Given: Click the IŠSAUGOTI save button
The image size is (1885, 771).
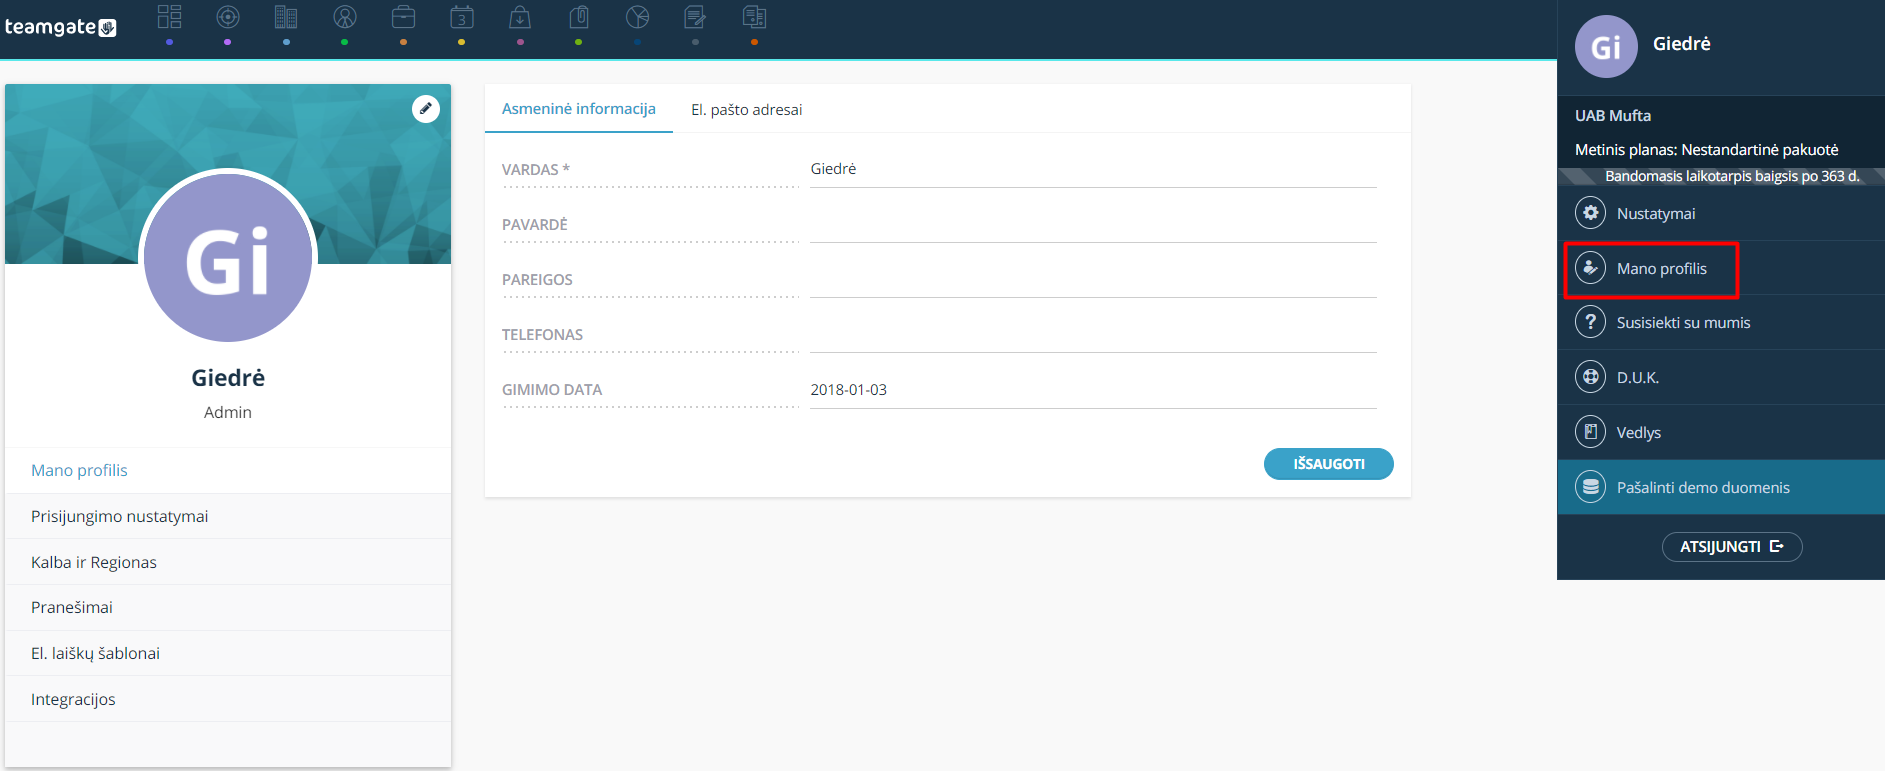Looking at the screenshot, I should 1328,464.
